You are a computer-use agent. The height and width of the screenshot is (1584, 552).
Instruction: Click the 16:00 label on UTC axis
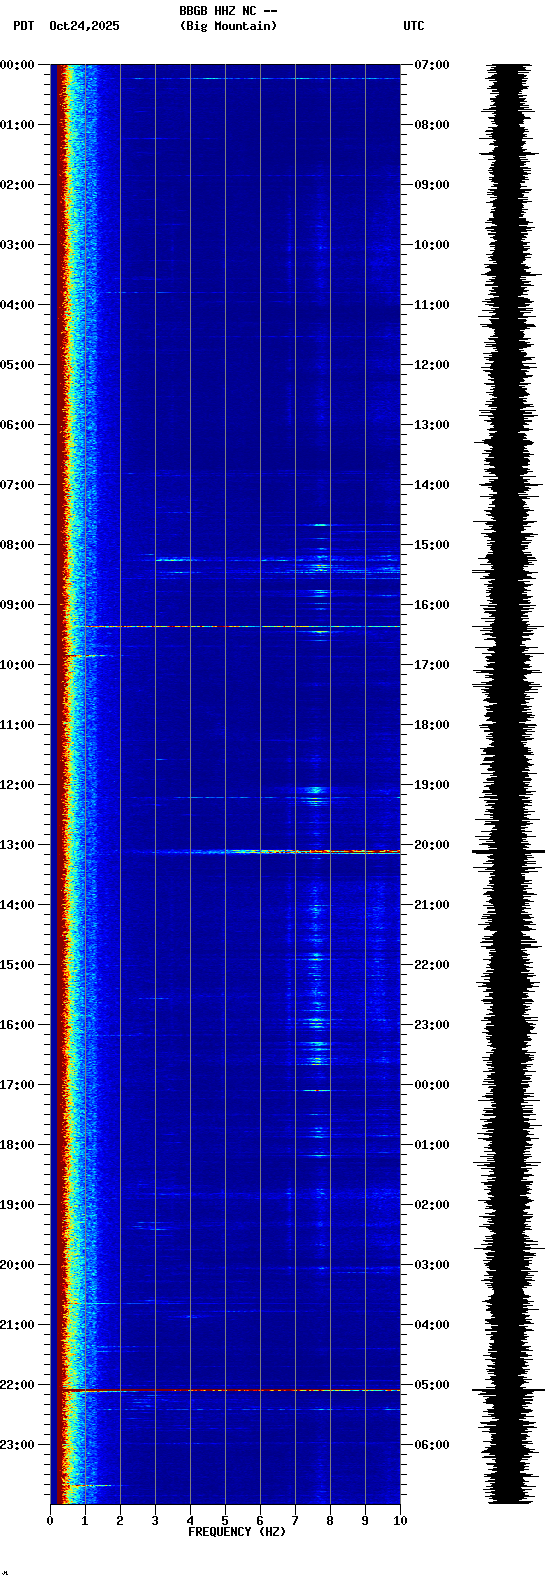[x=432, y=605]
